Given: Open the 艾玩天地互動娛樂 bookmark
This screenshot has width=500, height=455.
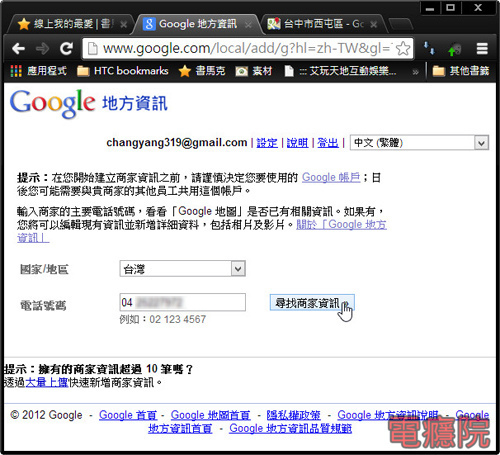Looking at the screenshot, I should [x=341, y=71].
